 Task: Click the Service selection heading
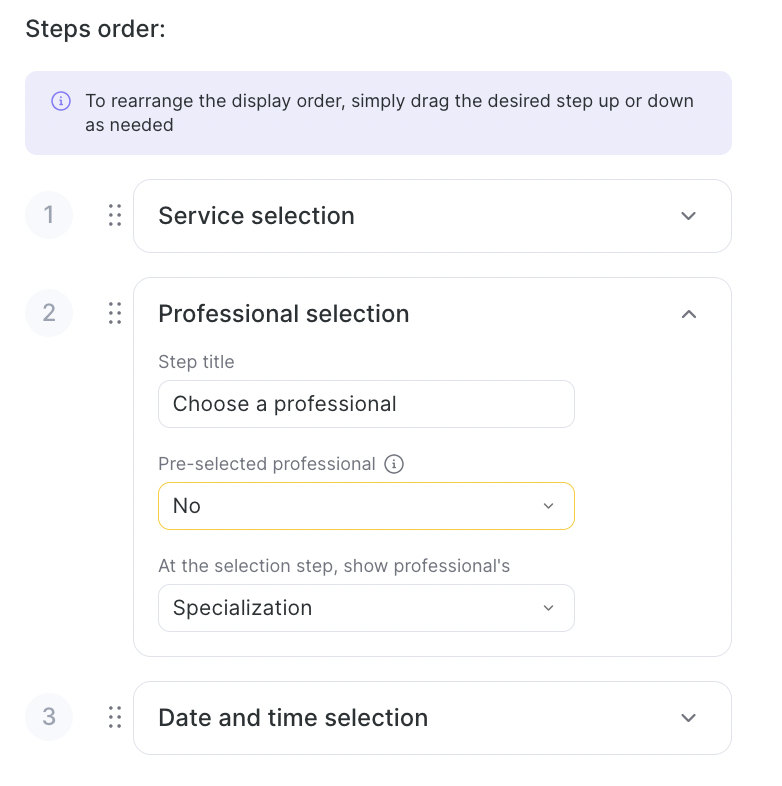coord(256,216)
